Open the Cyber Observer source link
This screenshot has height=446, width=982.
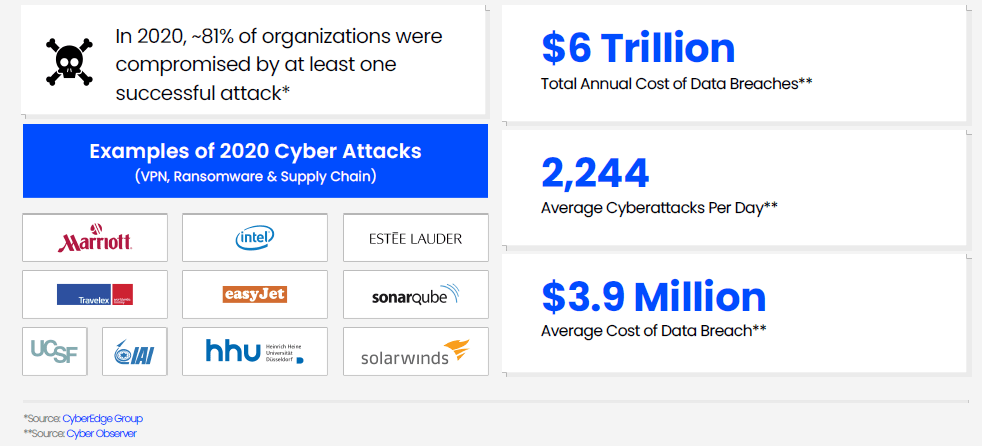coord(101,433)
